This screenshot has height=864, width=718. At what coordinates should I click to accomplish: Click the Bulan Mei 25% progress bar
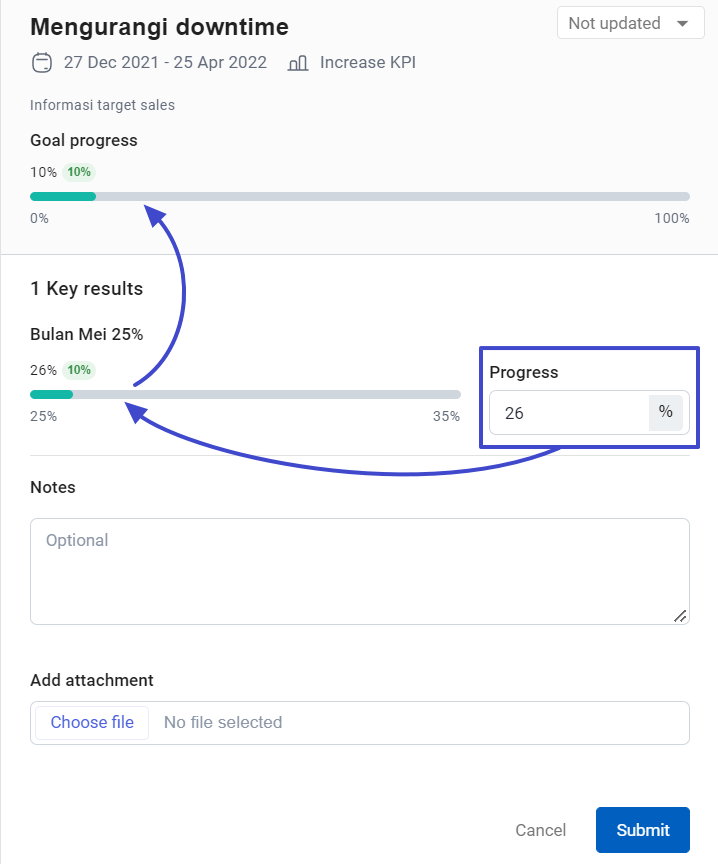click(x=245, y=394)
